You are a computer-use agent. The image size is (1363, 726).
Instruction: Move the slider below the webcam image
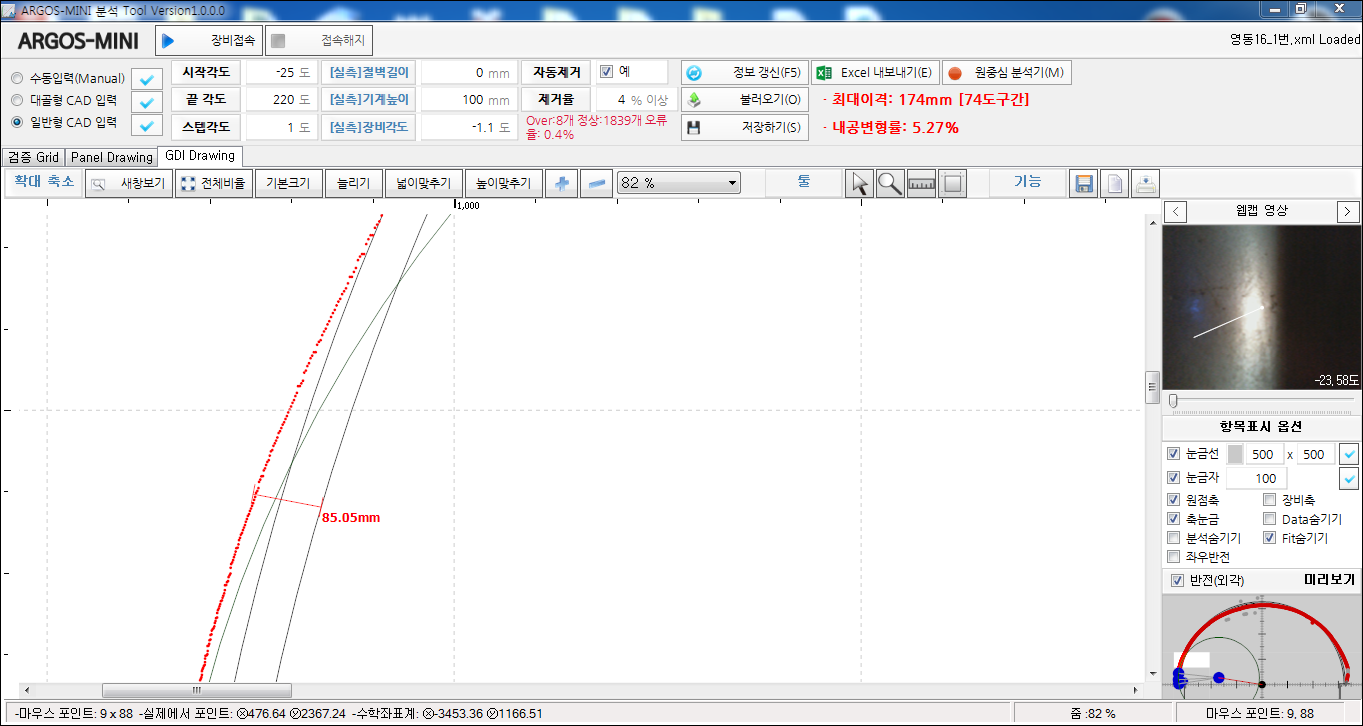click(1174, 400)
